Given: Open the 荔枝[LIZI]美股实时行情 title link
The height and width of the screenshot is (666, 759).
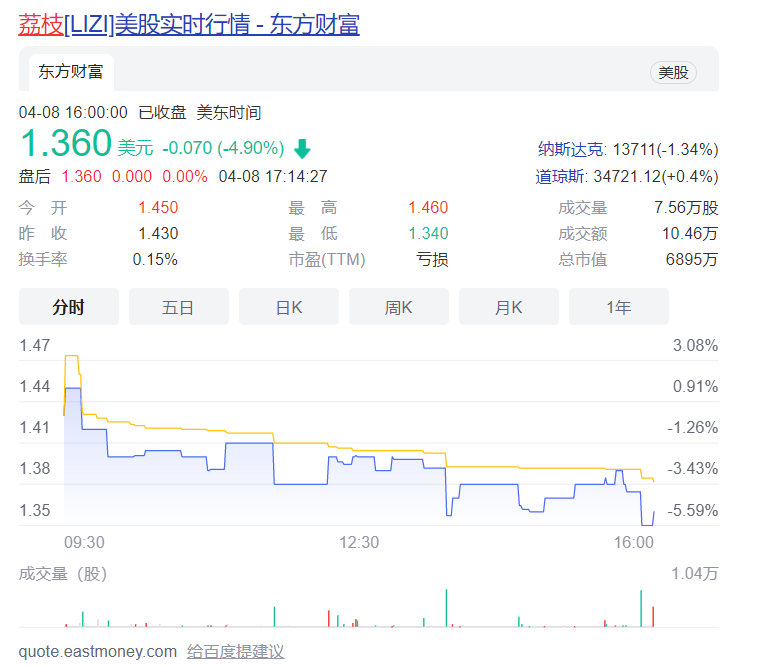Looking at the screenshot, I should tap(189, 25).
